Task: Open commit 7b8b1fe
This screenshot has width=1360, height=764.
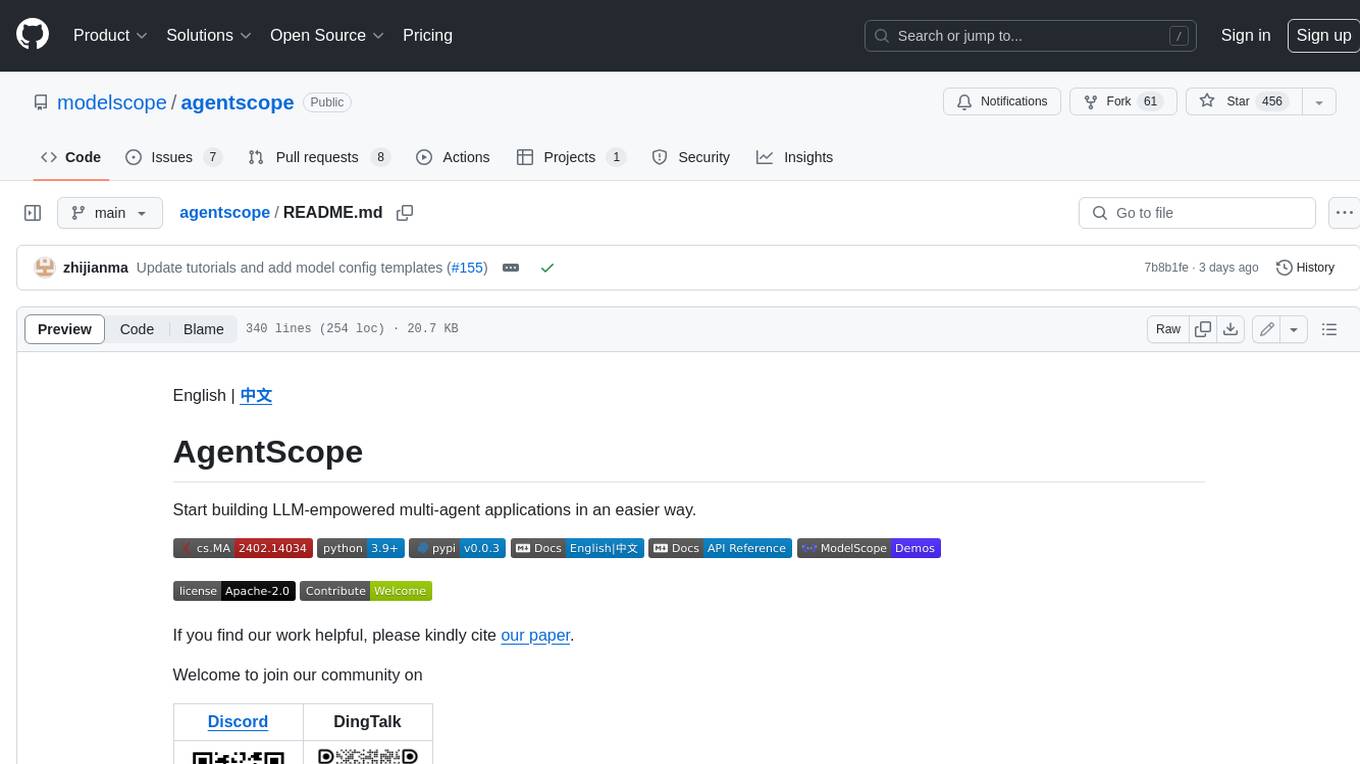Action: click(x=1166, y=268)
